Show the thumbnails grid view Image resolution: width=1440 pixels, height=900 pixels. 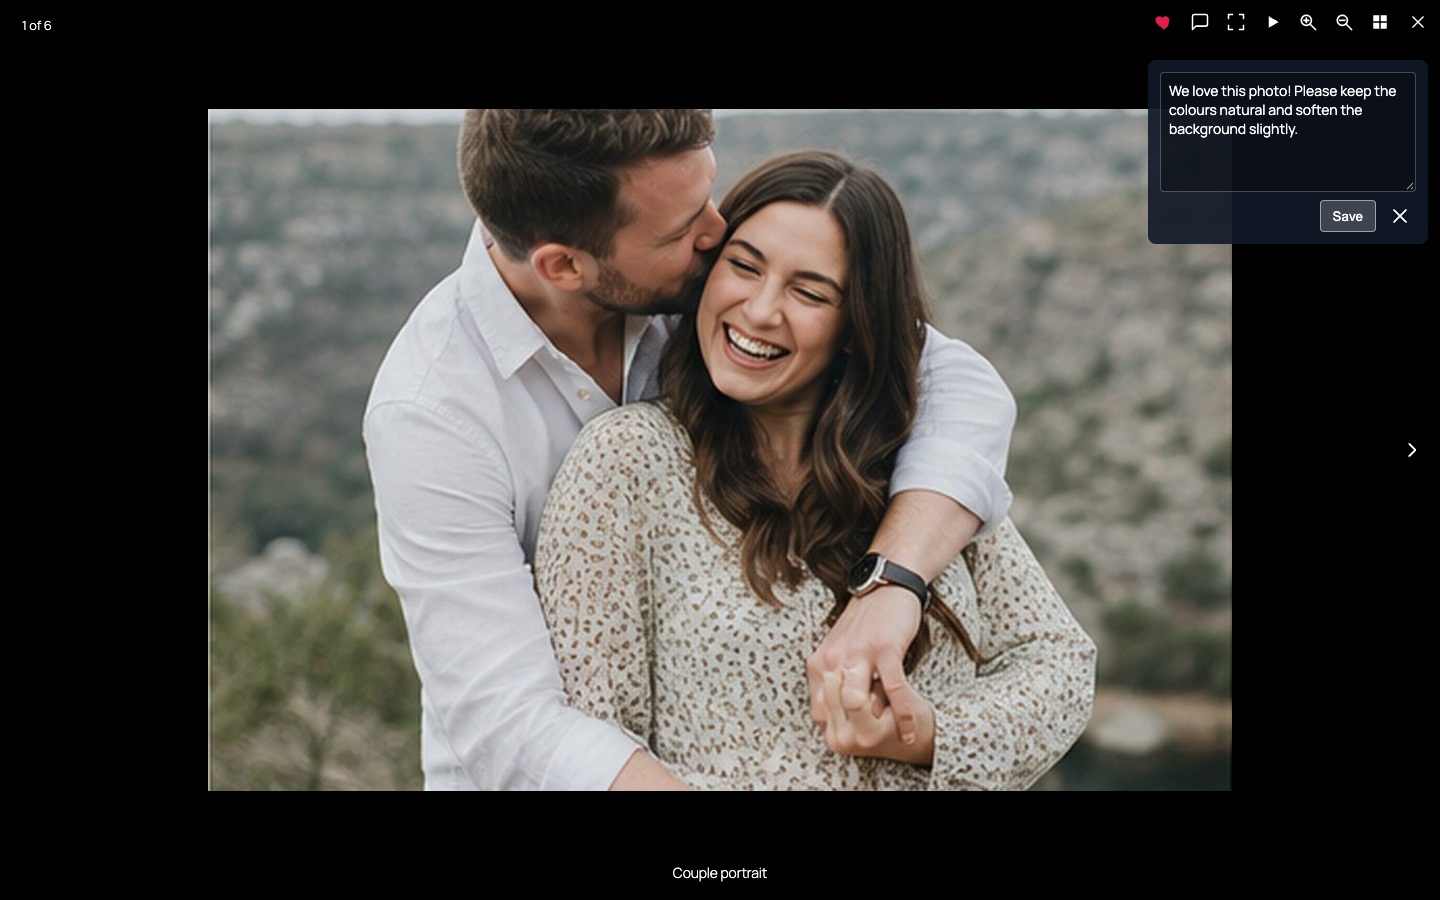coord(1380,22)
